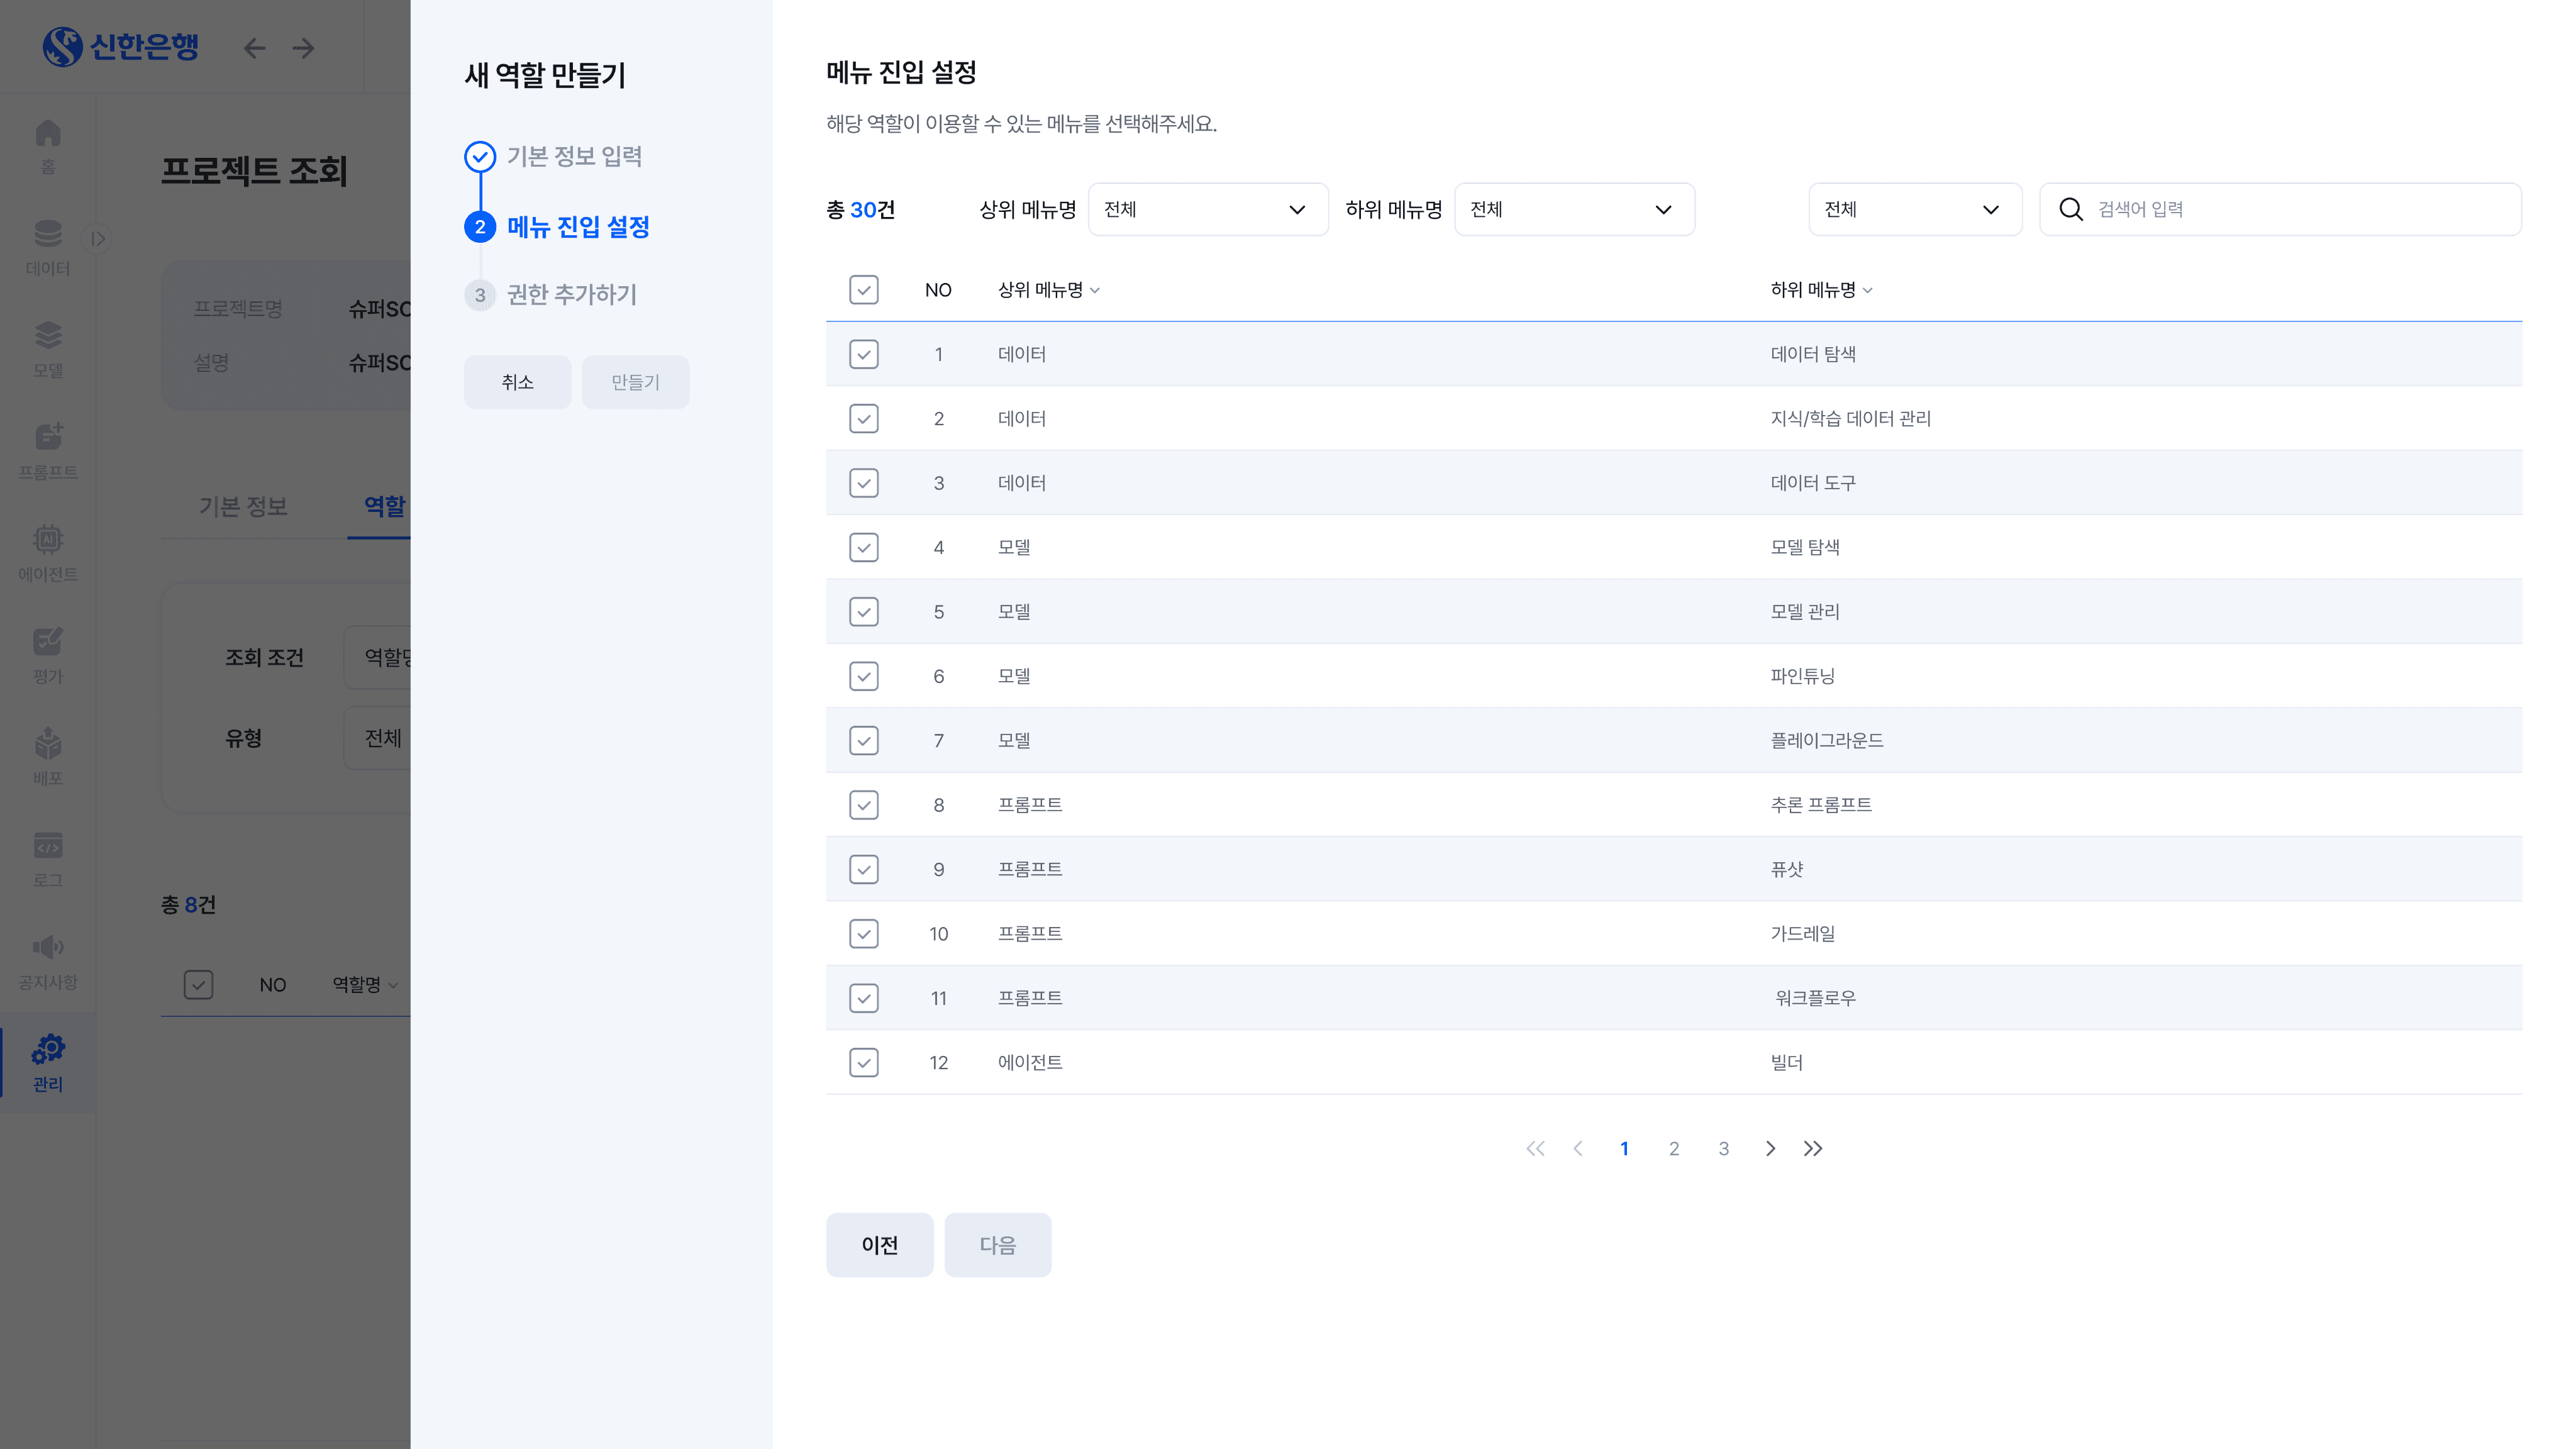This screenshot has width=2576, height=1449.
Task: Click the 이전 button
Action: click(878, 1244)
